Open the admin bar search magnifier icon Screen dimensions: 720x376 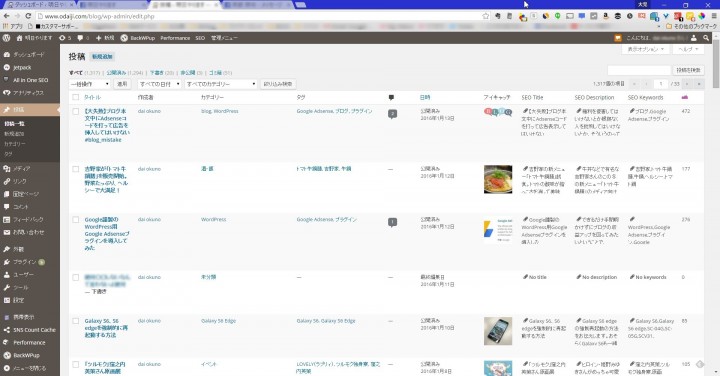pyautogui.click(x=706, y=38)
